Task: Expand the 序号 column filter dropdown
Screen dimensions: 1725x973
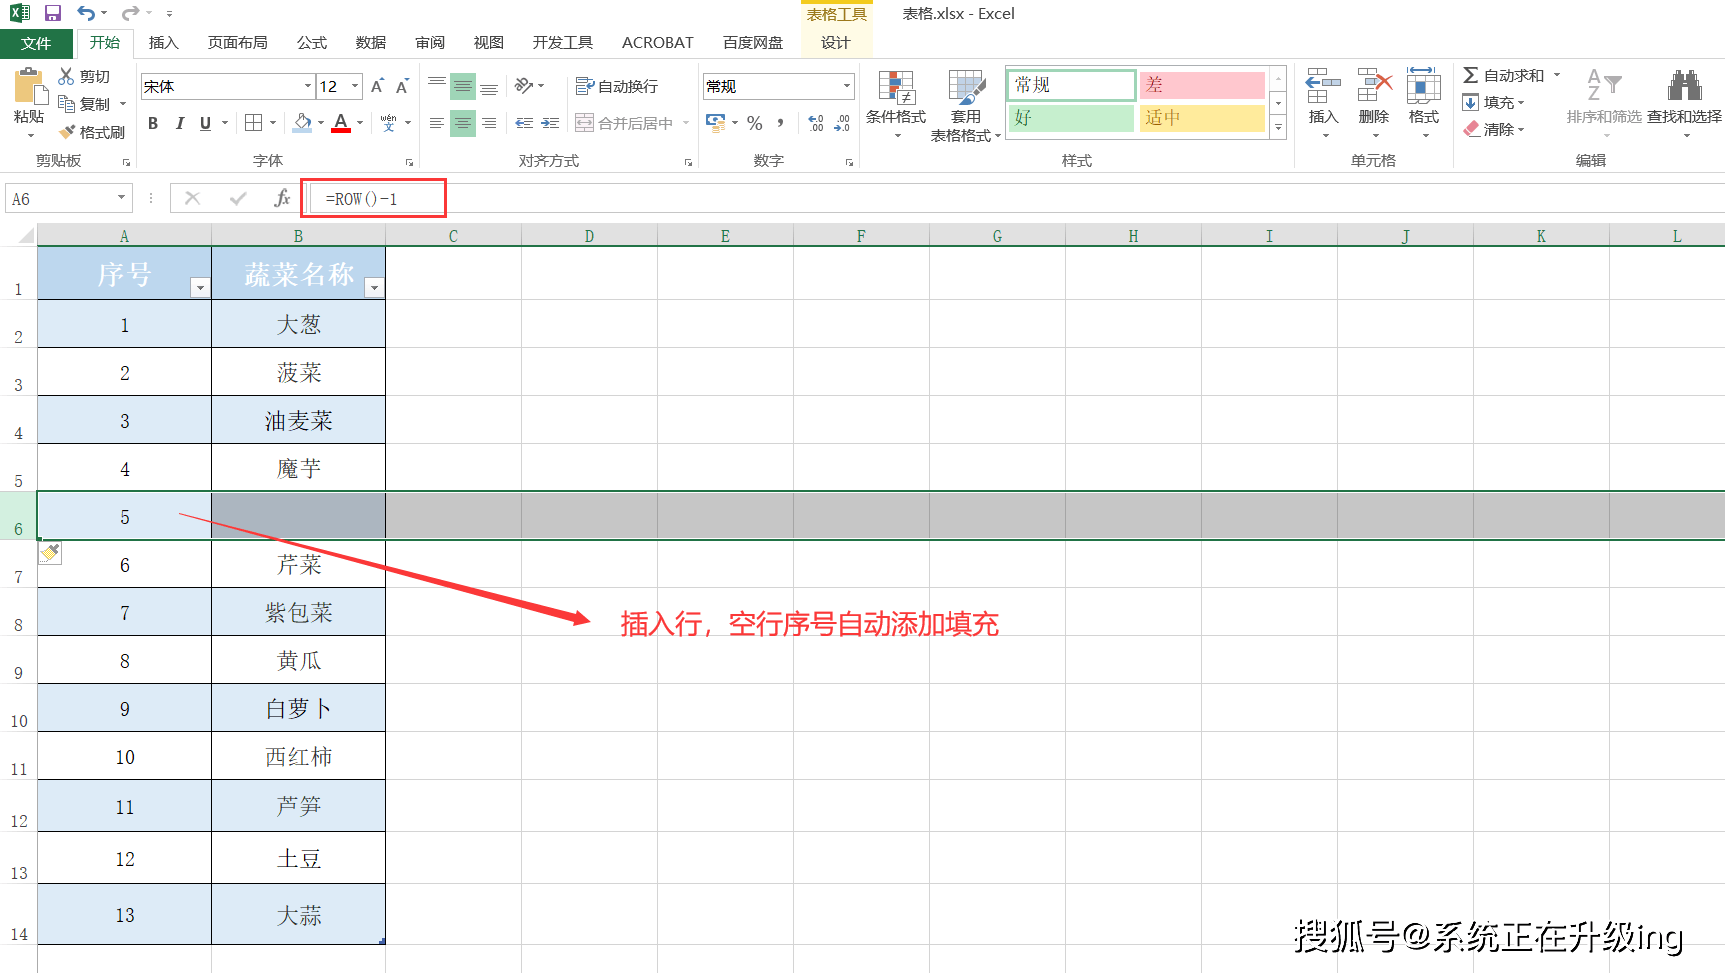Action: pos(200,288)
